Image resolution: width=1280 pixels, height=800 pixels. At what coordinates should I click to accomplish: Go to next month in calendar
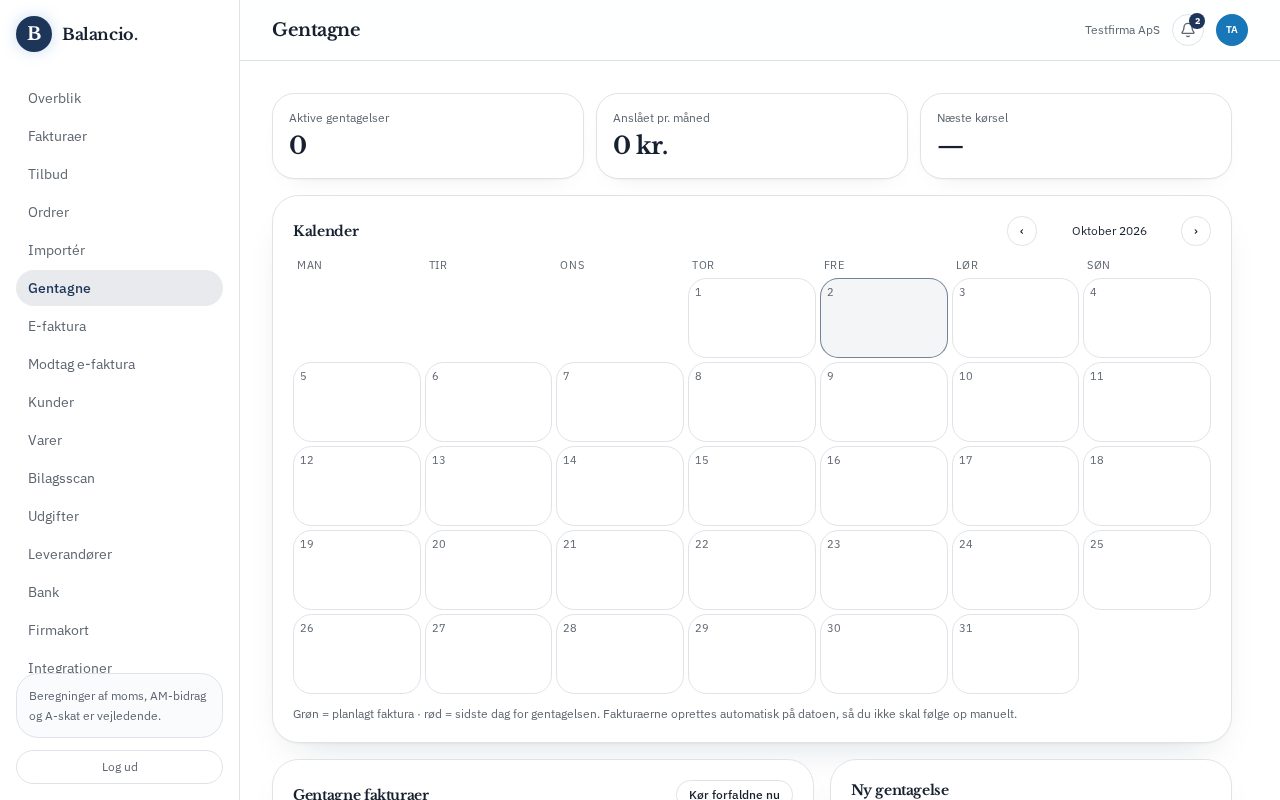[1196, 231]
